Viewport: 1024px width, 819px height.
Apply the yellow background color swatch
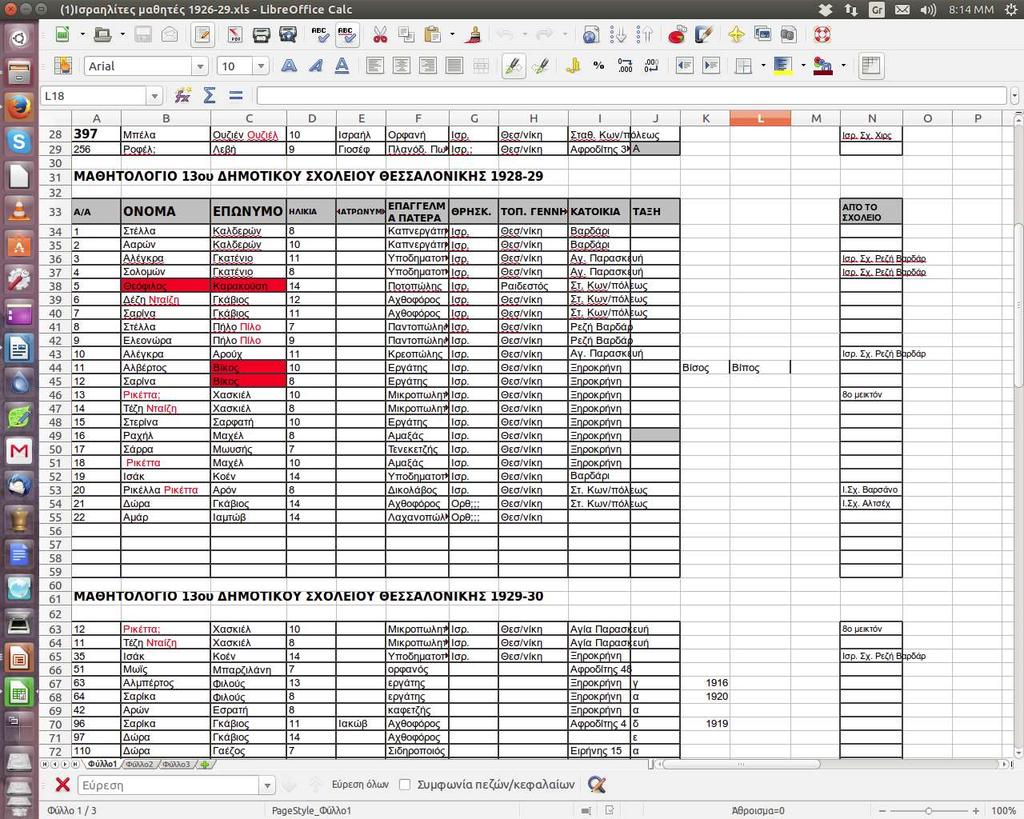782,65
